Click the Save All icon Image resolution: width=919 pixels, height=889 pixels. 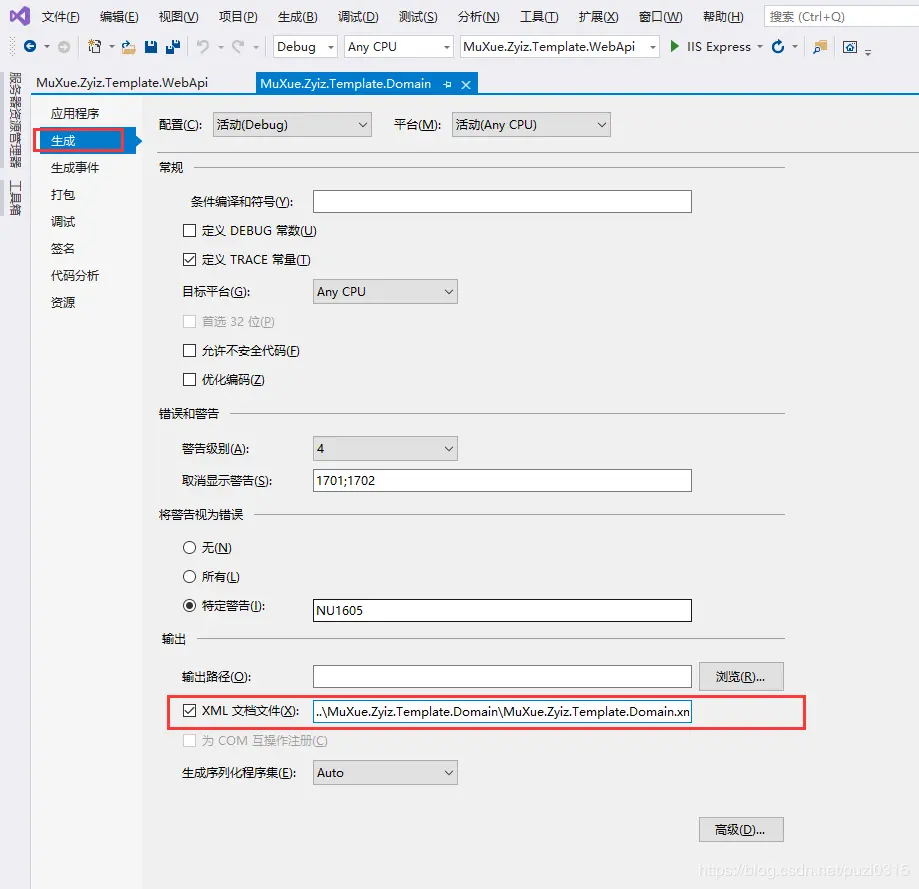tap(173, 47)
